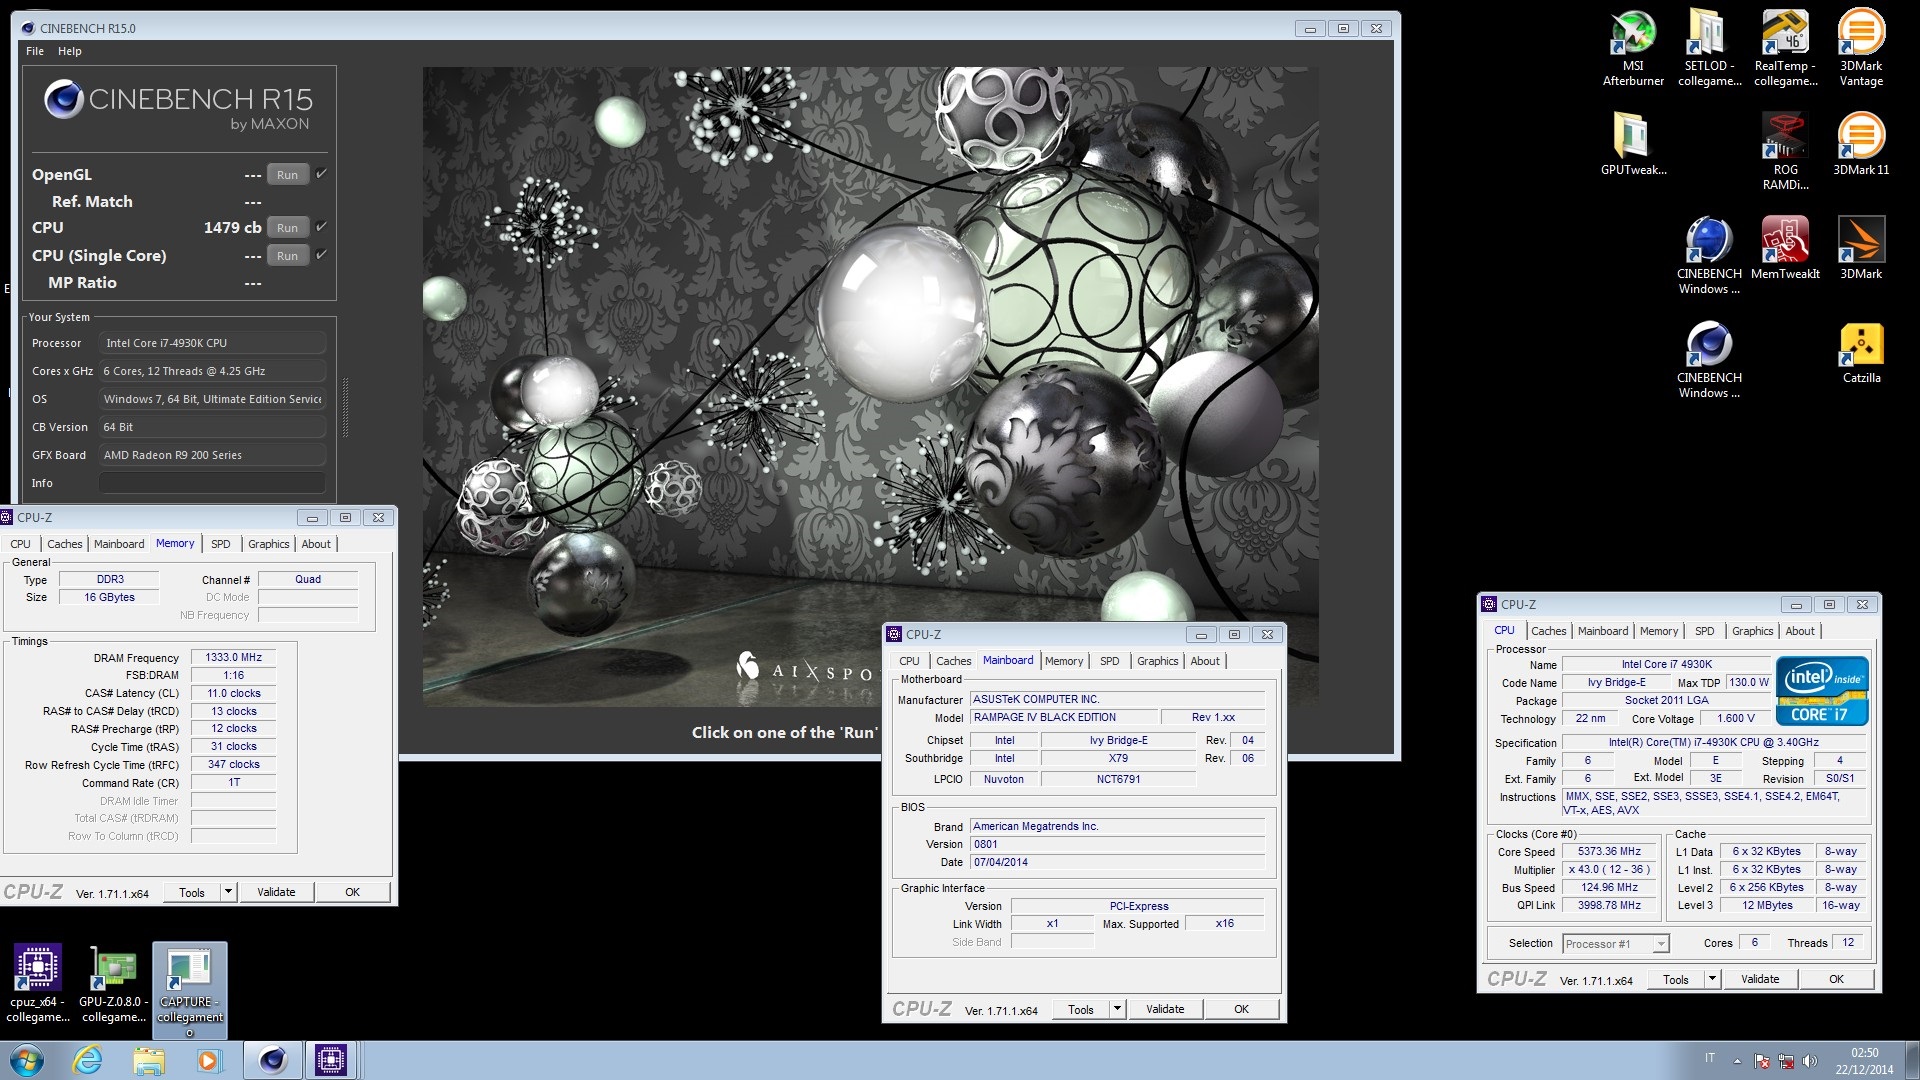This screenshot has width=1920, height=1080.
Task: Click the volume tray icon
Action: (1809, 1061)
